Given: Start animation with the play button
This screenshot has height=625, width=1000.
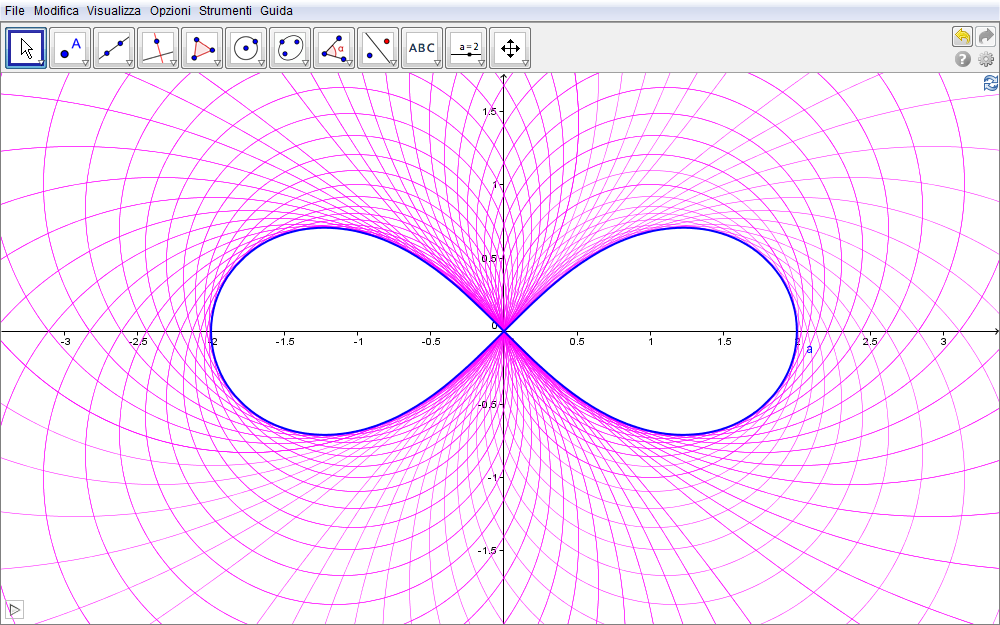Looking at the screenshot, I should pyautogui.click(x=14, y=609).
